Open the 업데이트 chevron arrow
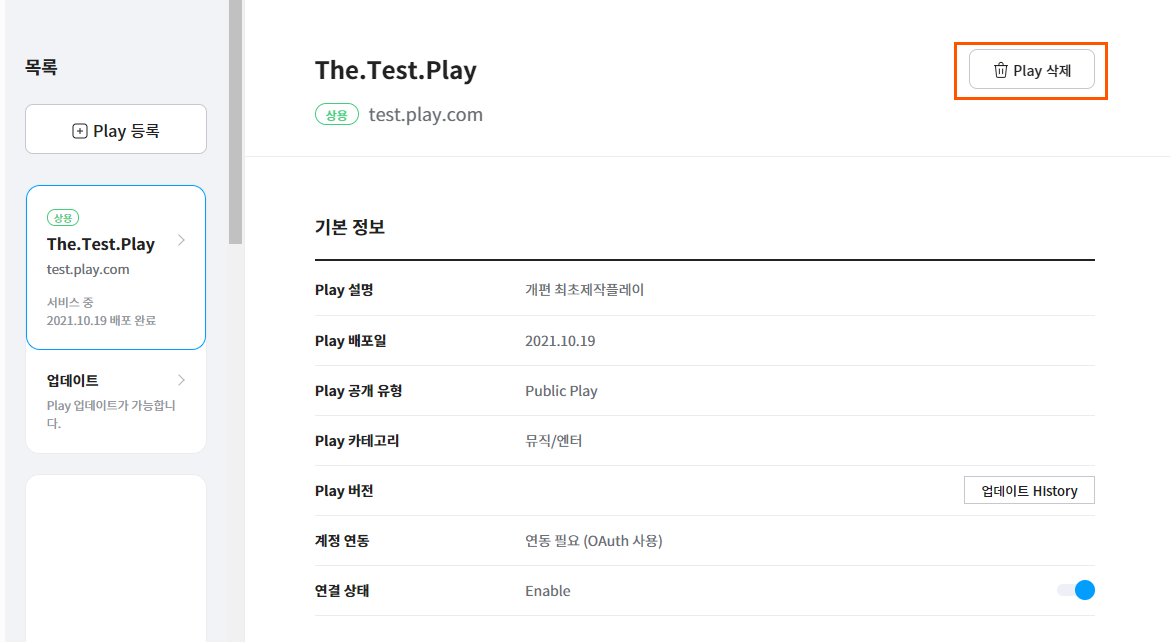1170x642 pixels. pos(181,380)
